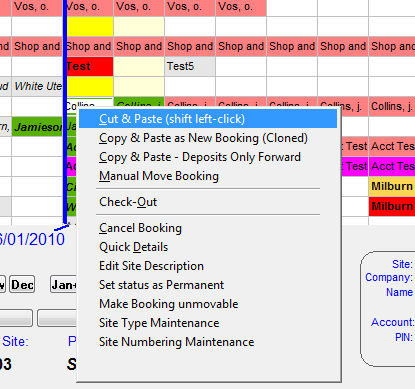The height and width of the screenshot is (389, 415).
Task: Select the red Test booking cell
Action: [x=90, y=66]
